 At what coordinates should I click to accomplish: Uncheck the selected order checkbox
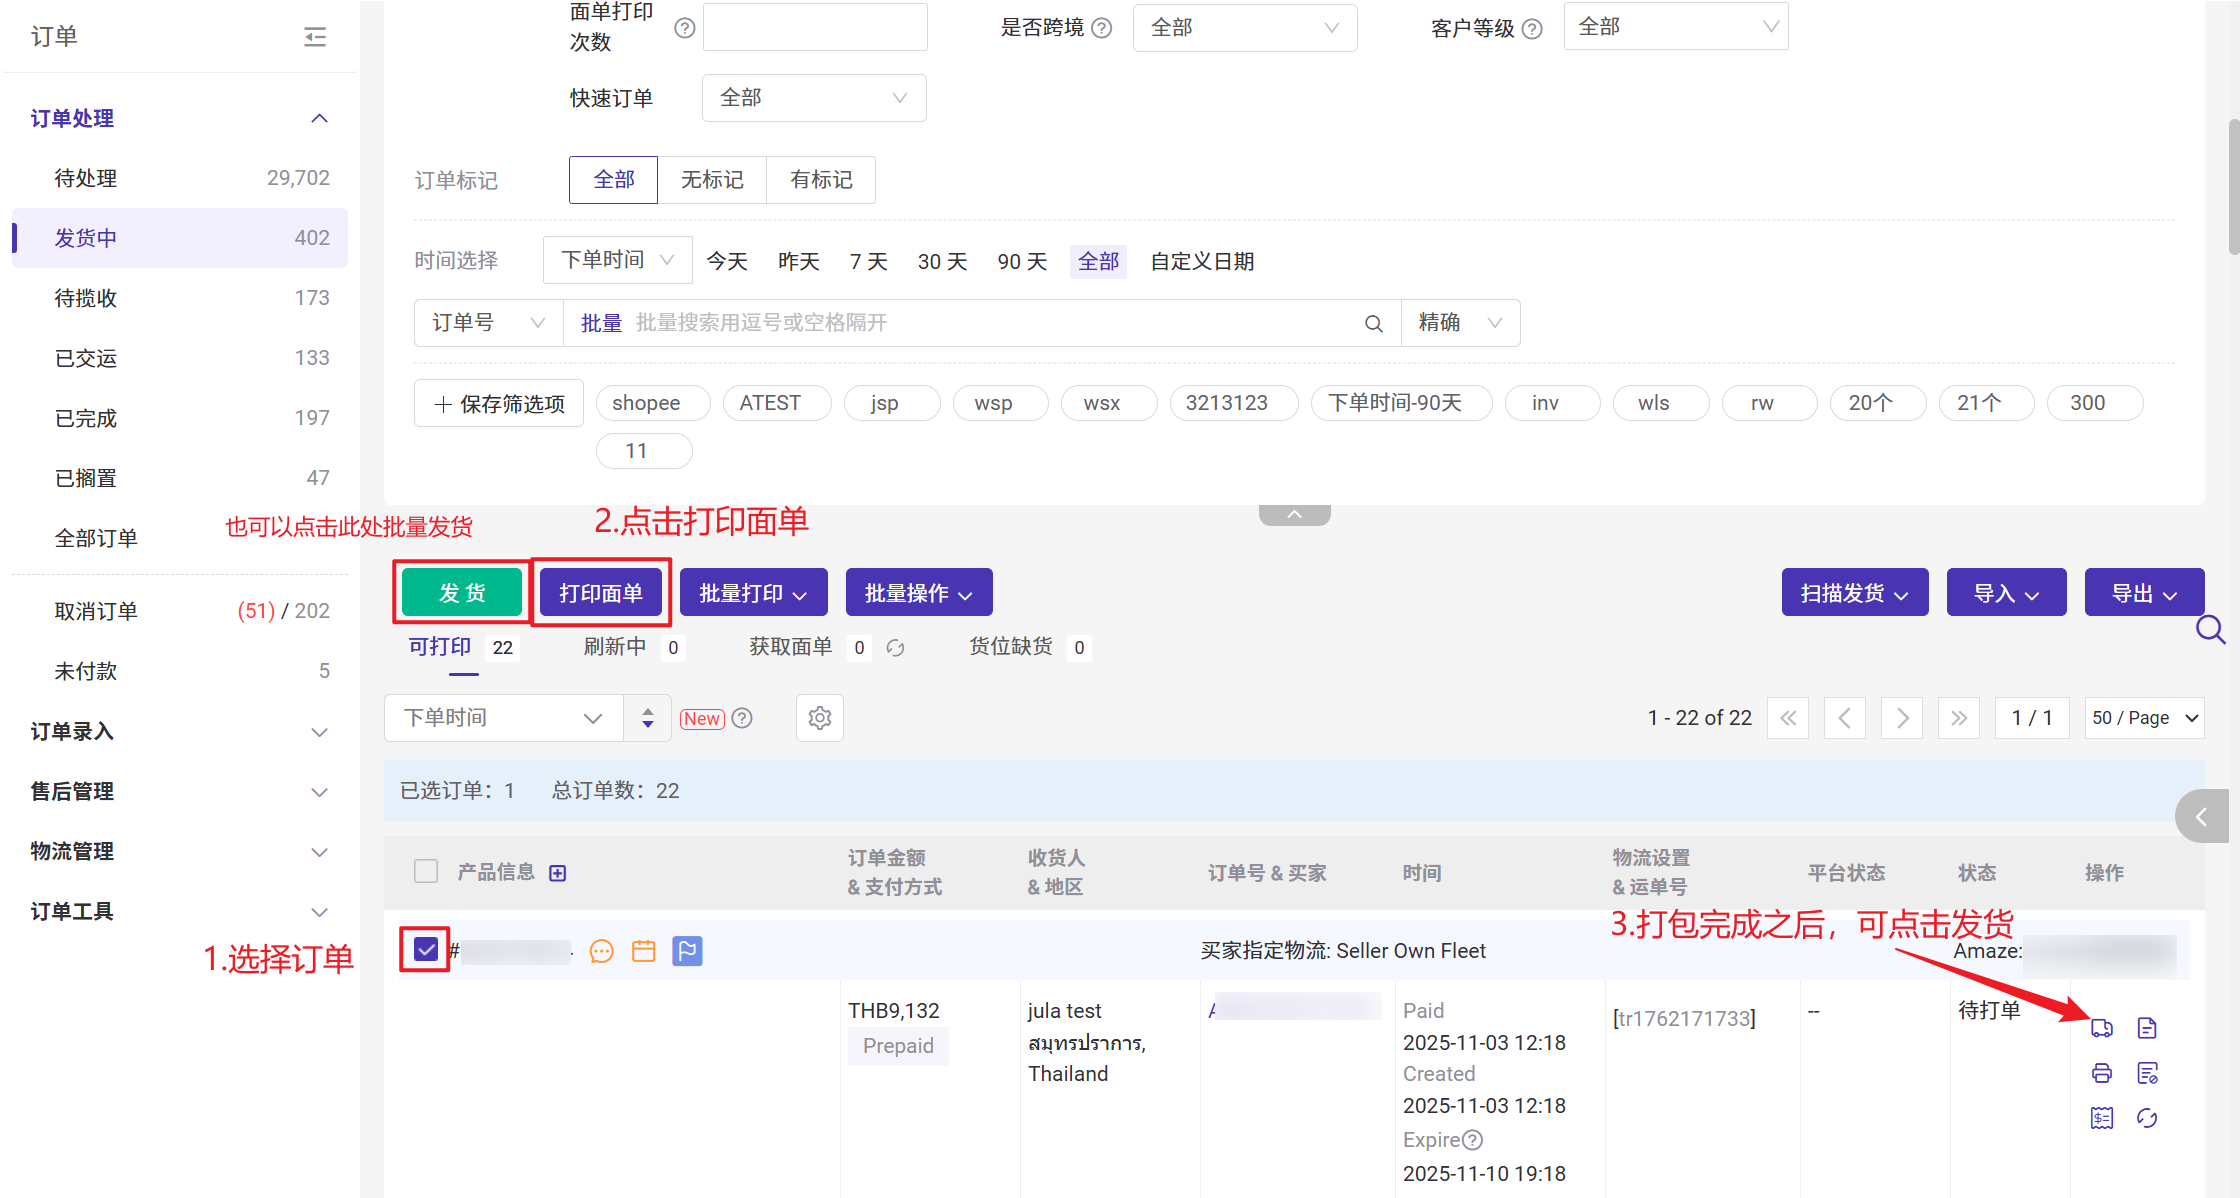coord(426,950)
